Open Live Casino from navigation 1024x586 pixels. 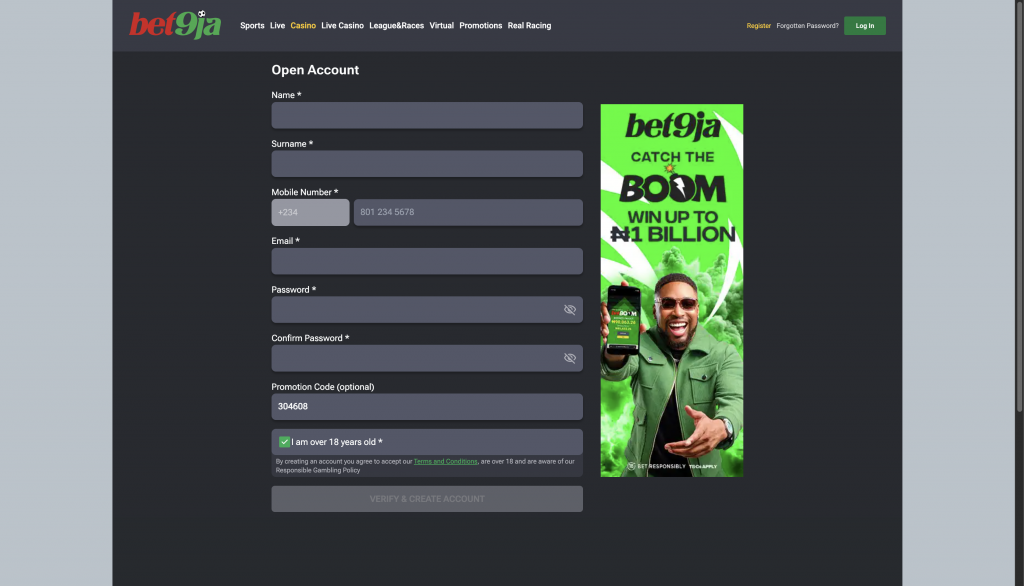342,25
